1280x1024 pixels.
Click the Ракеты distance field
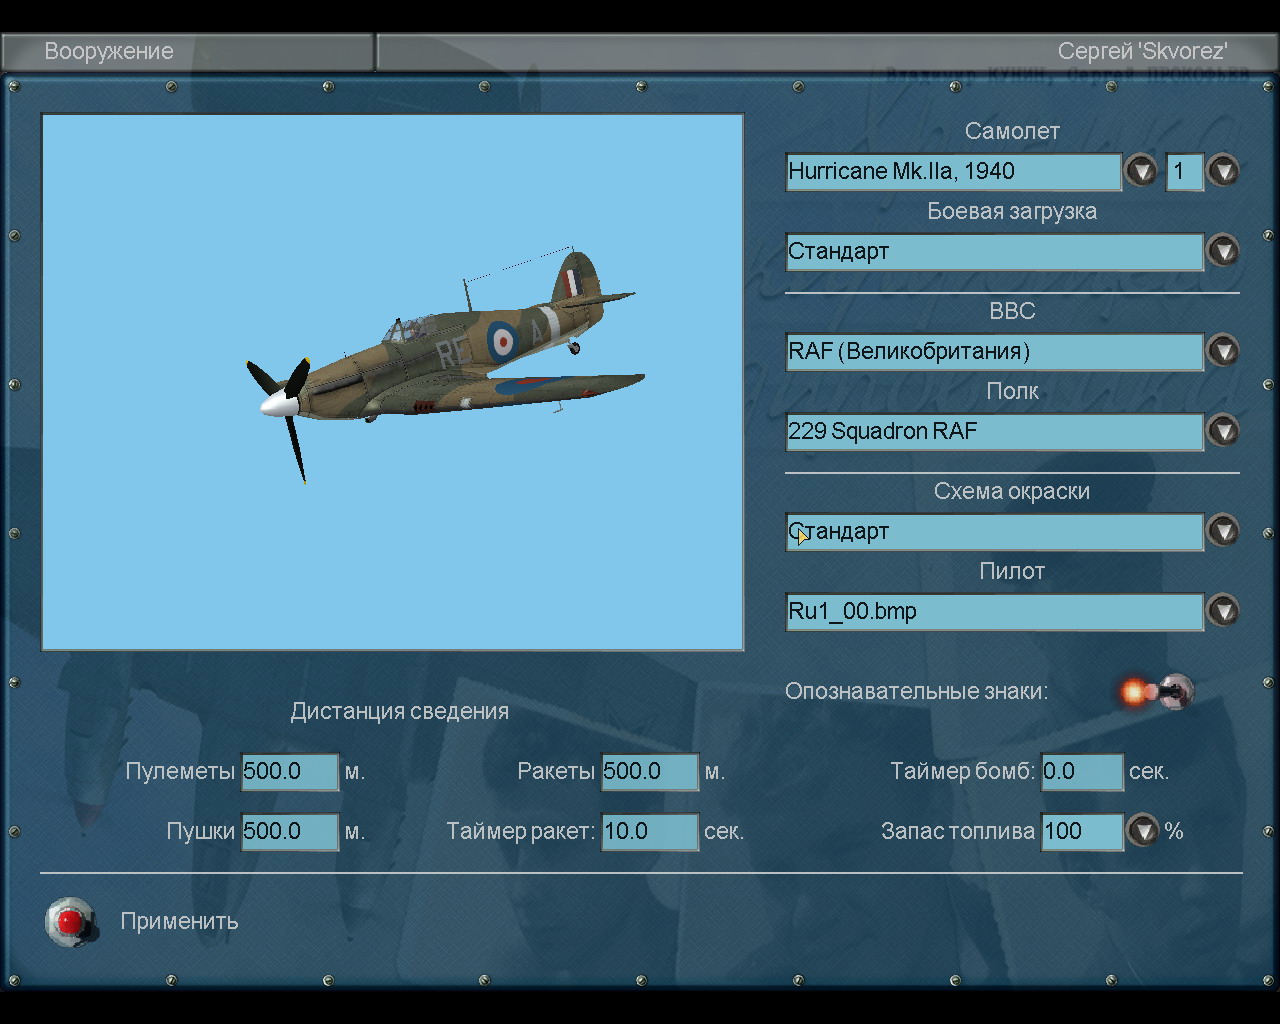pos(649,772)
